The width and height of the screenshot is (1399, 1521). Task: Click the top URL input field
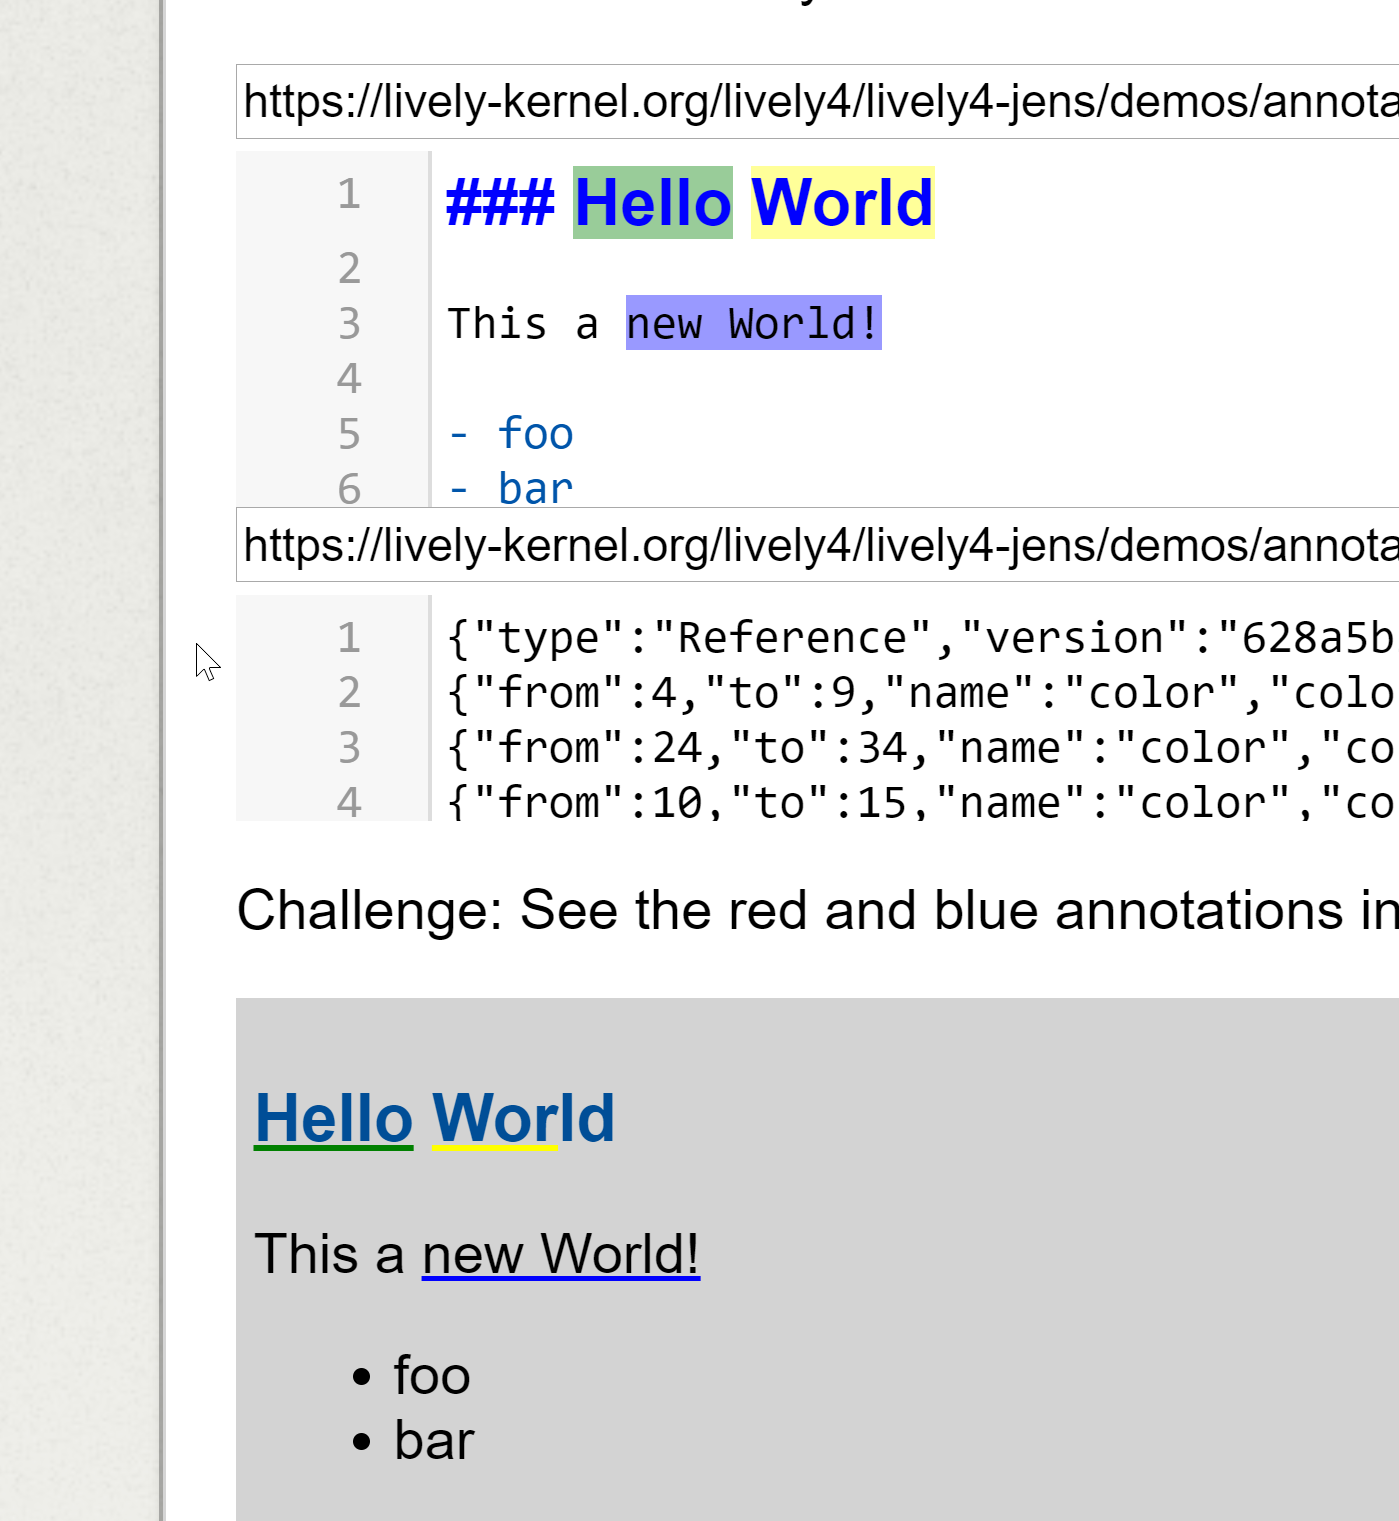tap(816, 102)
